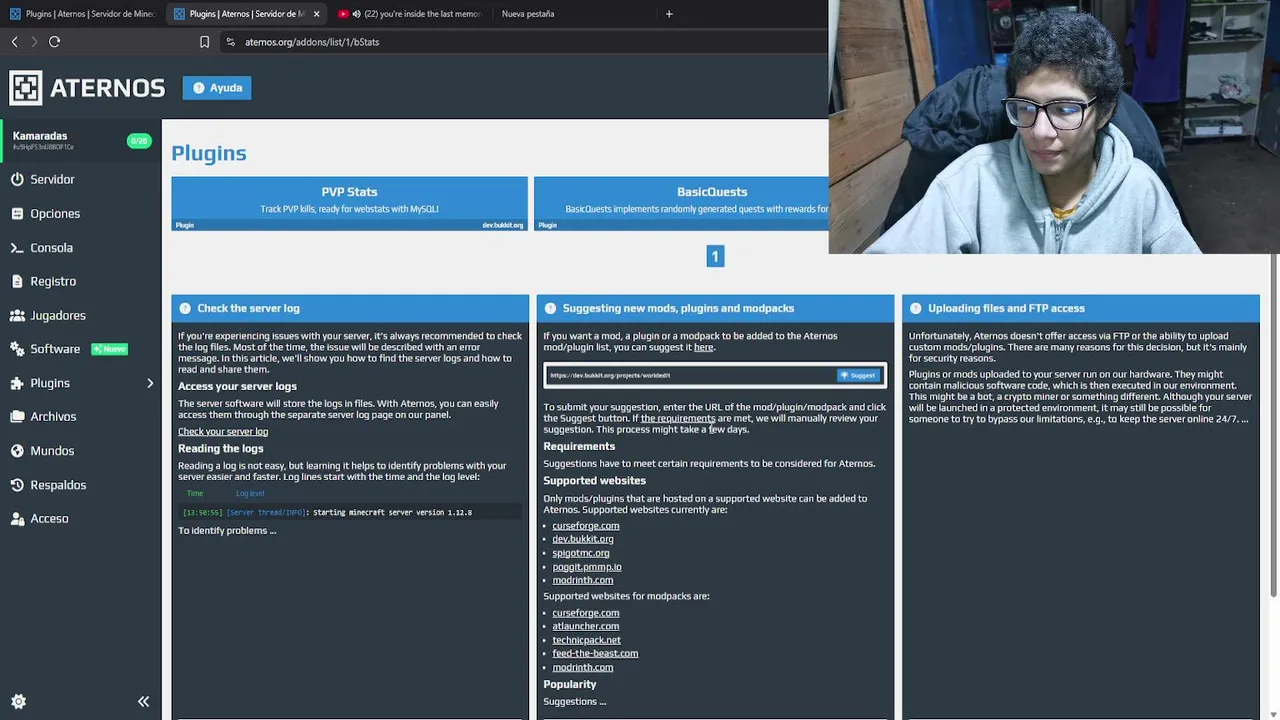The height and width of the screenshot is (720, 1280).
Task: Click the Aternos logo
Action: [x=87, y=88]
